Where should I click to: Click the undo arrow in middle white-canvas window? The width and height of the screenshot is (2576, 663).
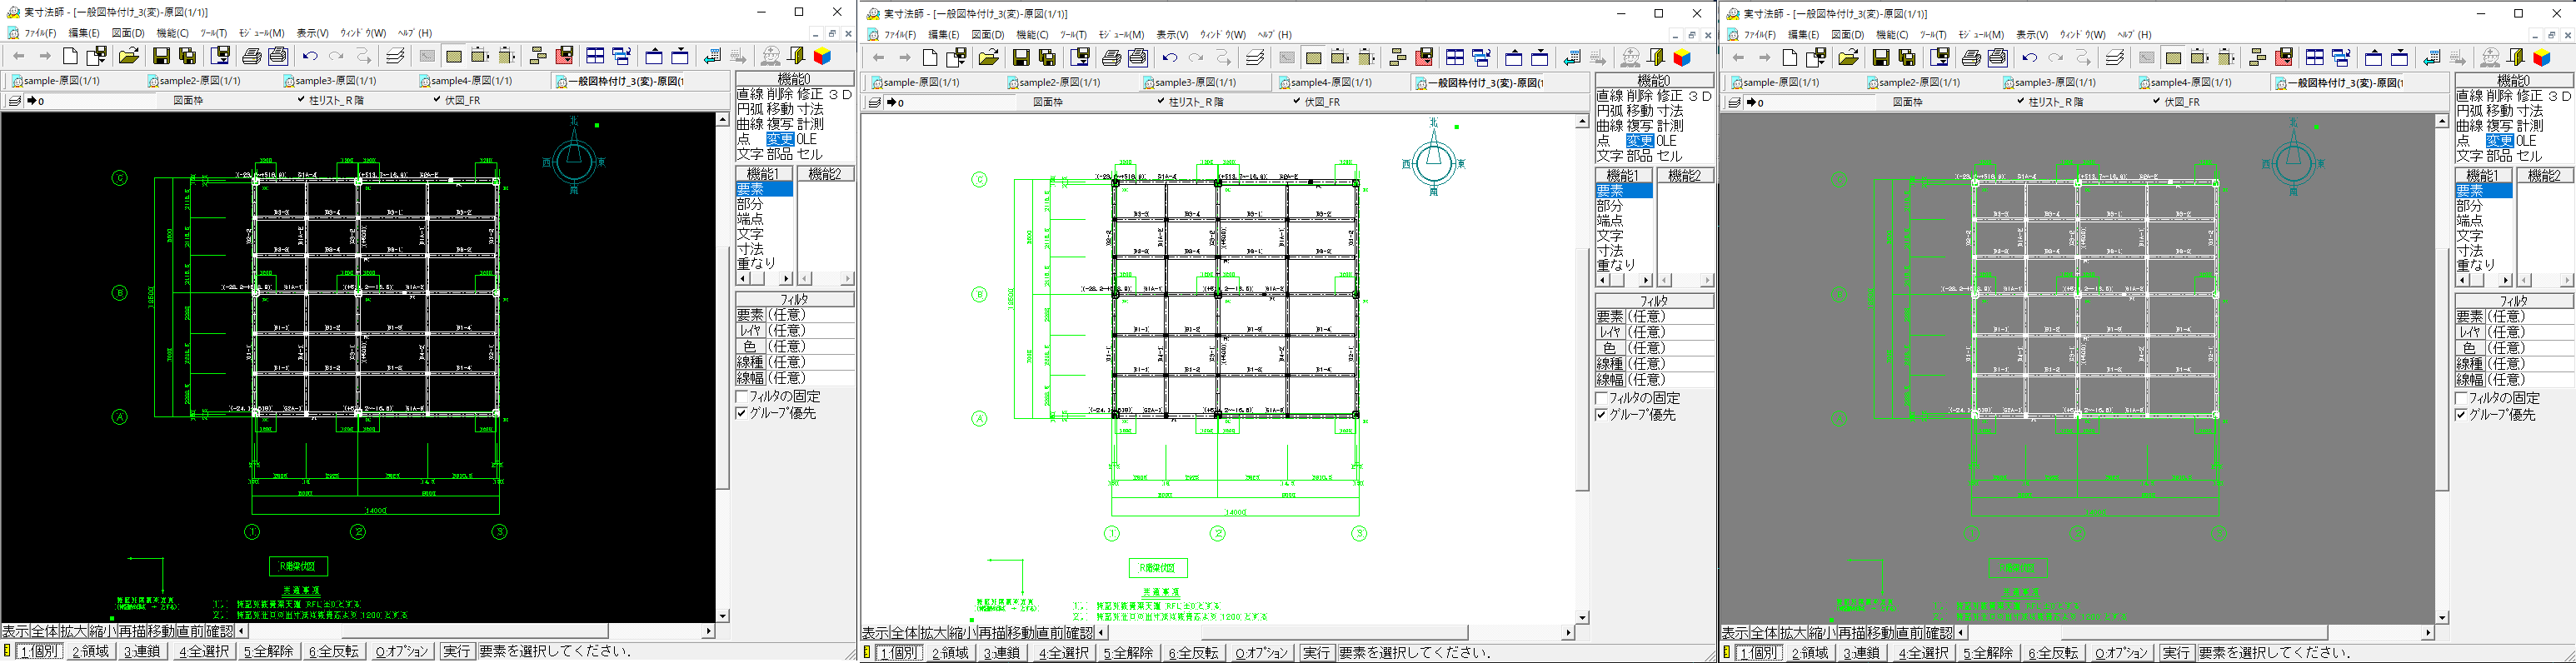[x=1170, y=58]
